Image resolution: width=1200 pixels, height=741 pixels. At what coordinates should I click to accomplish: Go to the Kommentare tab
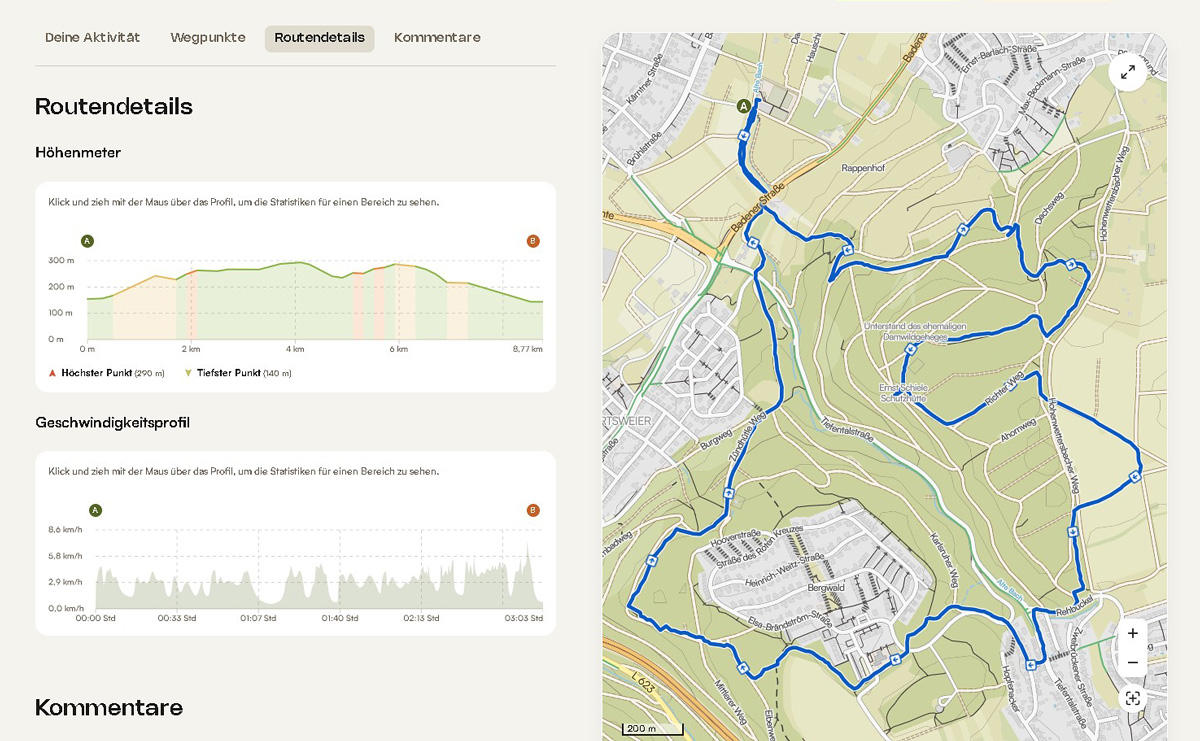[x=437, y=38]
